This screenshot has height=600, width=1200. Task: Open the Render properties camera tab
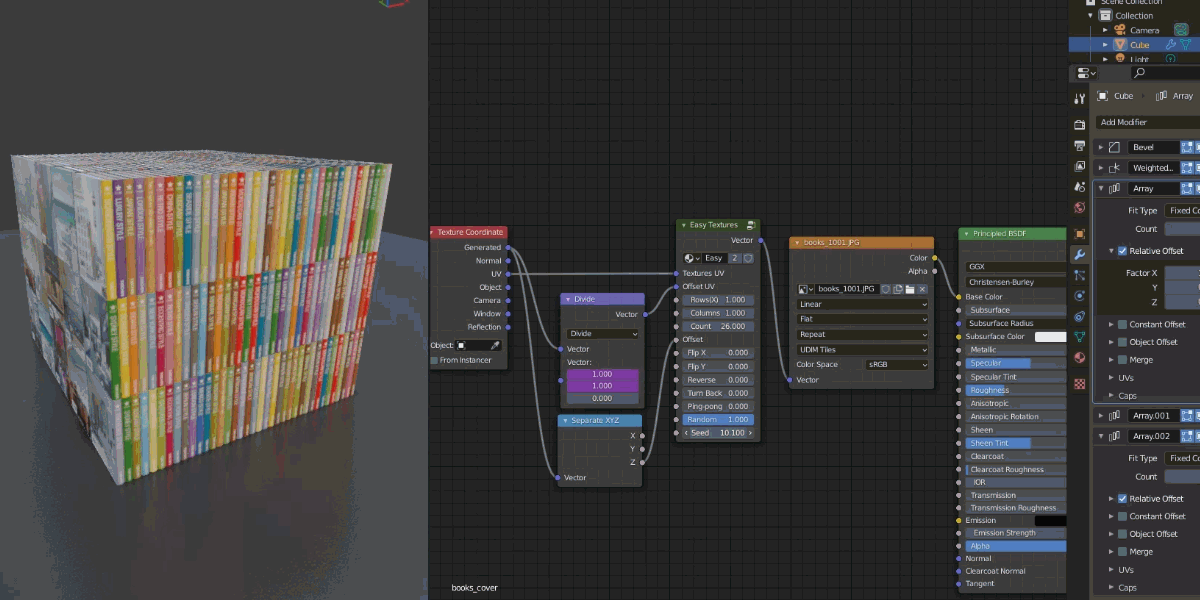coord(1079,125)
